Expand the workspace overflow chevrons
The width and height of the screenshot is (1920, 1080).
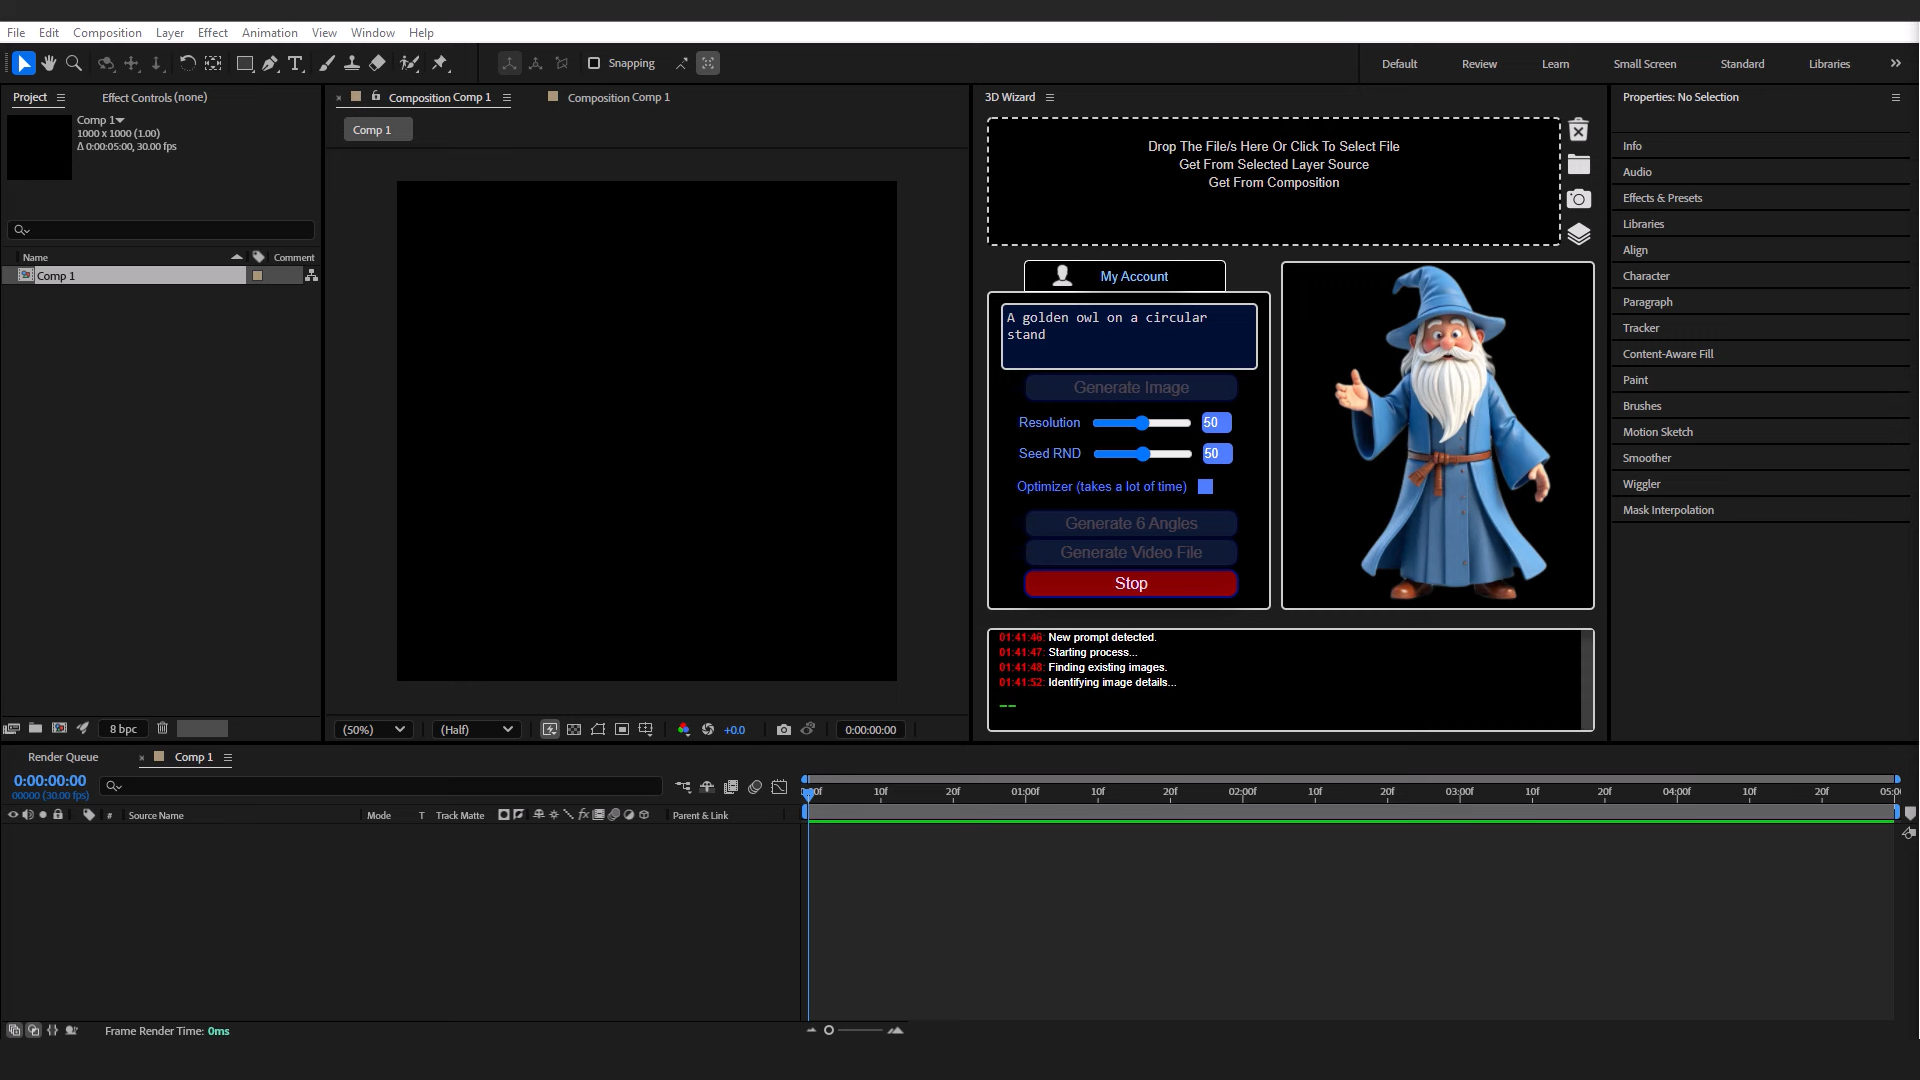point(1895,63)
